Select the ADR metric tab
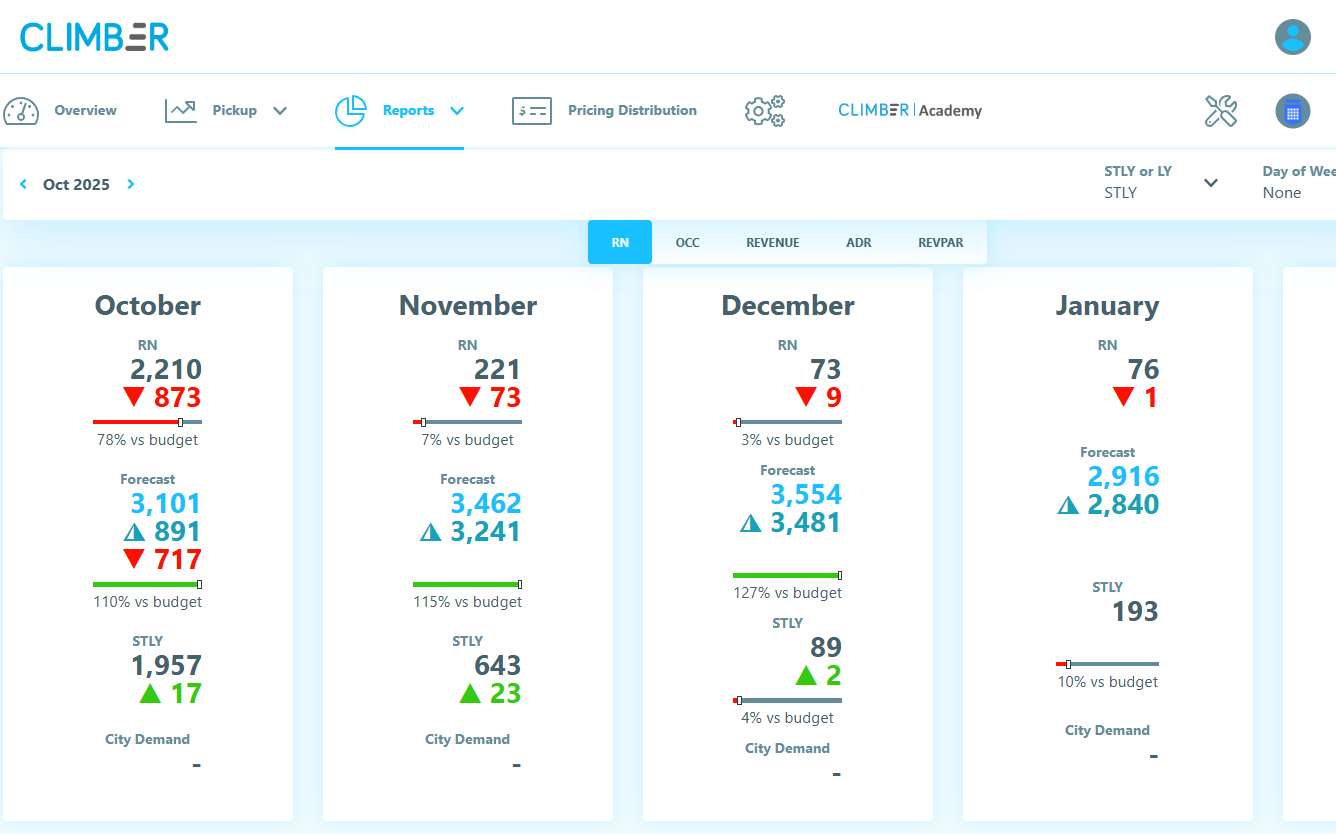The height and width of the screenshot is (834, 1336). (859, 242)
